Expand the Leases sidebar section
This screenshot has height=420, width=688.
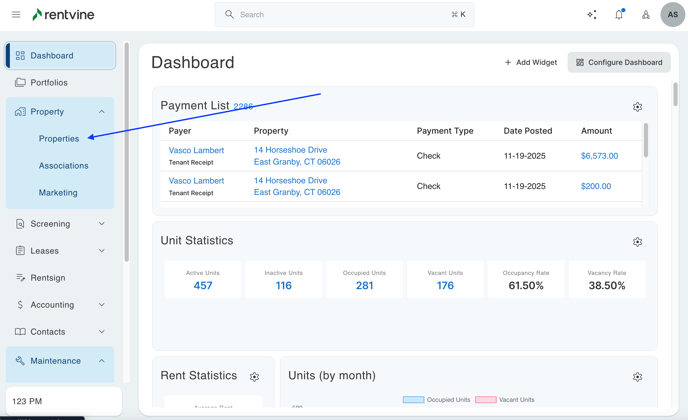[x=101, y=251]
